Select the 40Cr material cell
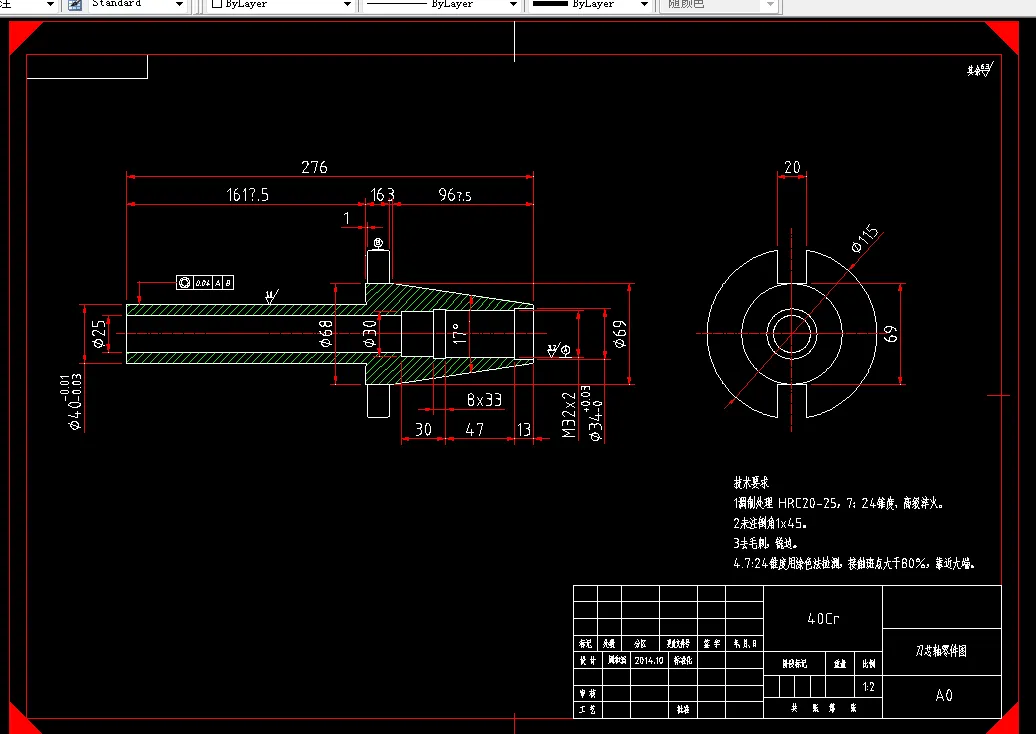The height and width of the screenshot is (734, 1036). tap(823, 619)
